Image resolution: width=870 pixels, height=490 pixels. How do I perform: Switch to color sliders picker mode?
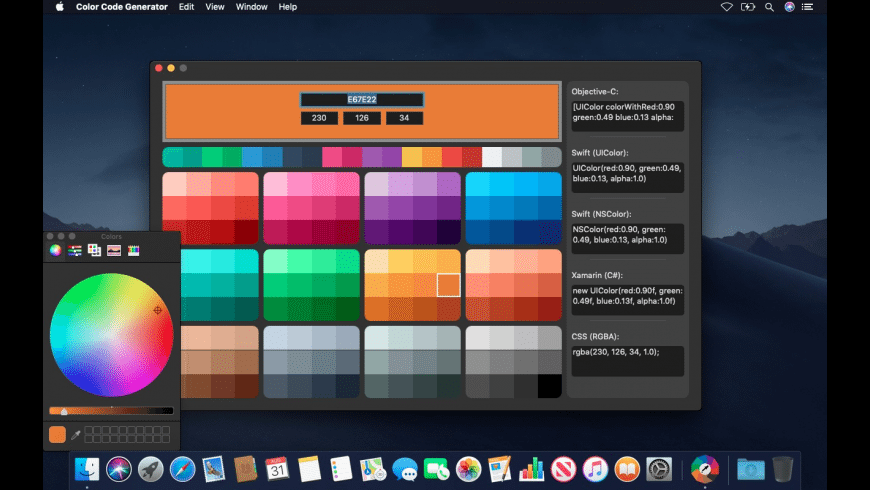click(x=75, y=250)
